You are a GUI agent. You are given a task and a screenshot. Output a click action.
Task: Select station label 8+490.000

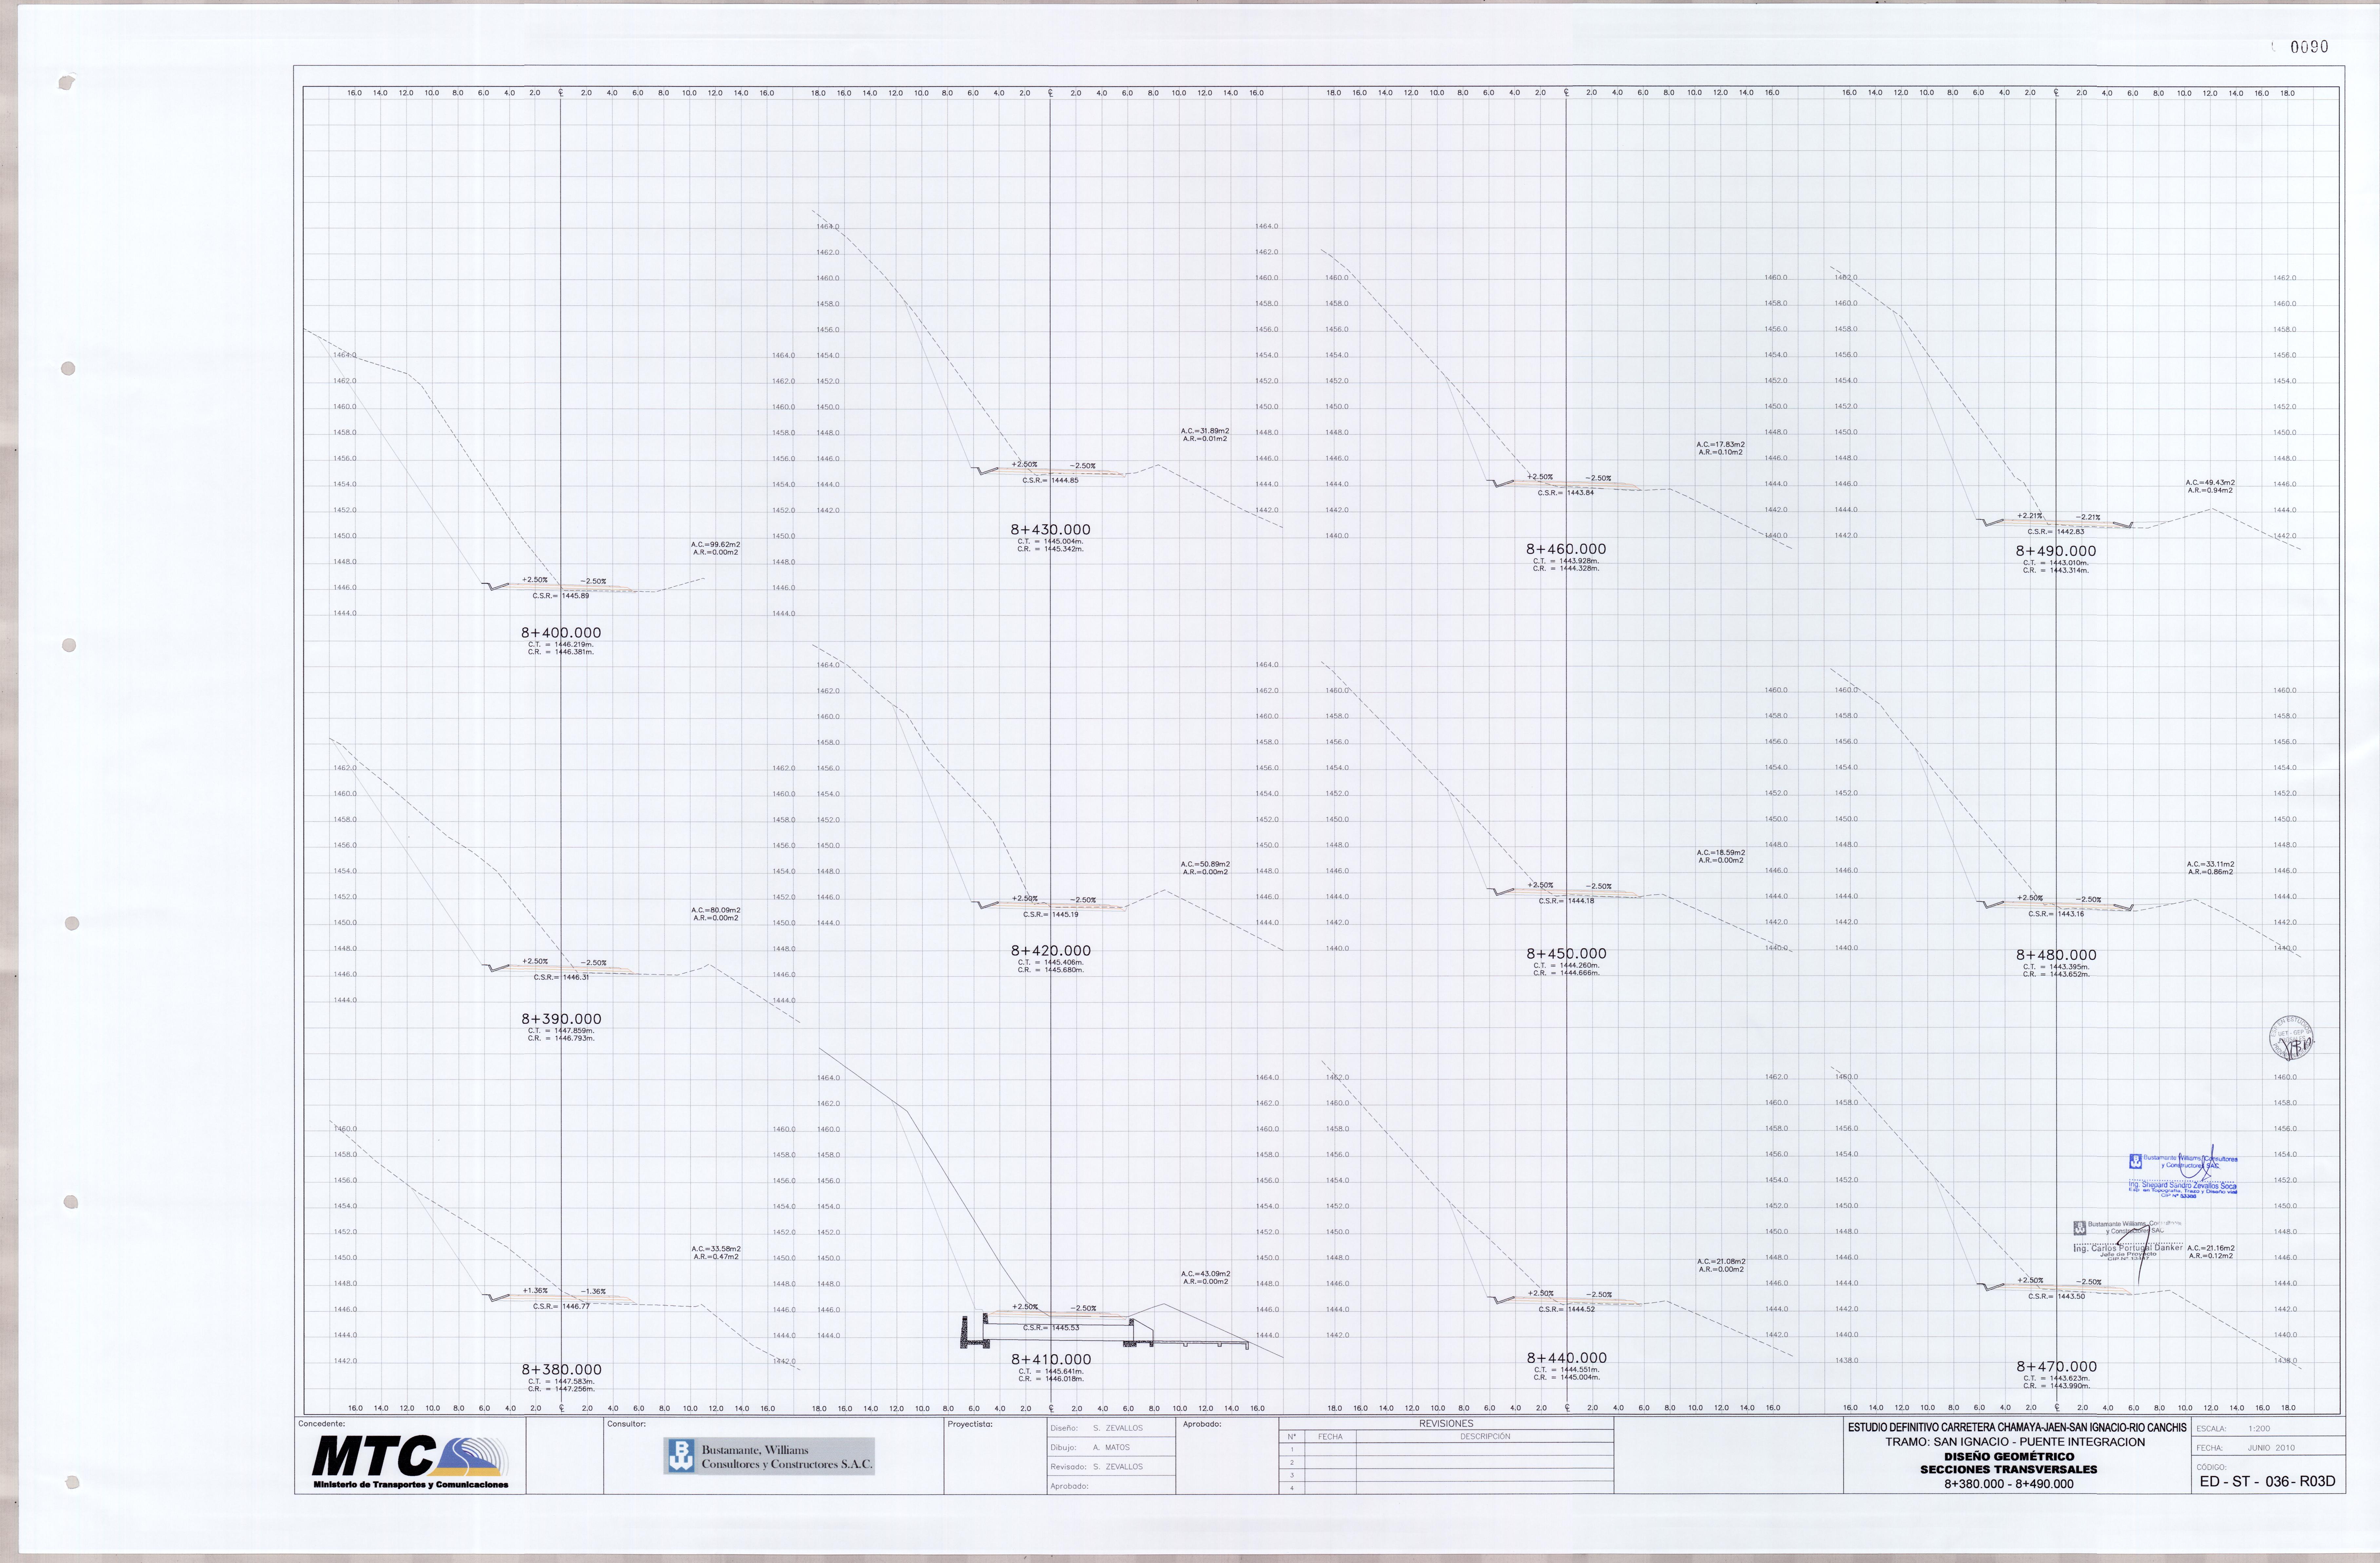pos(2056,551)
